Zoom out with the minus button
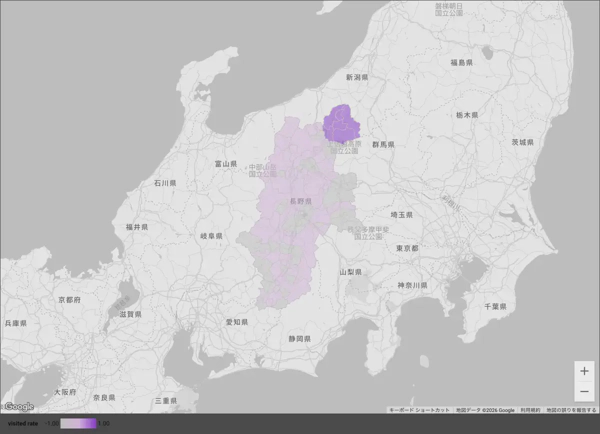The image size is (600, 434). 584,392
